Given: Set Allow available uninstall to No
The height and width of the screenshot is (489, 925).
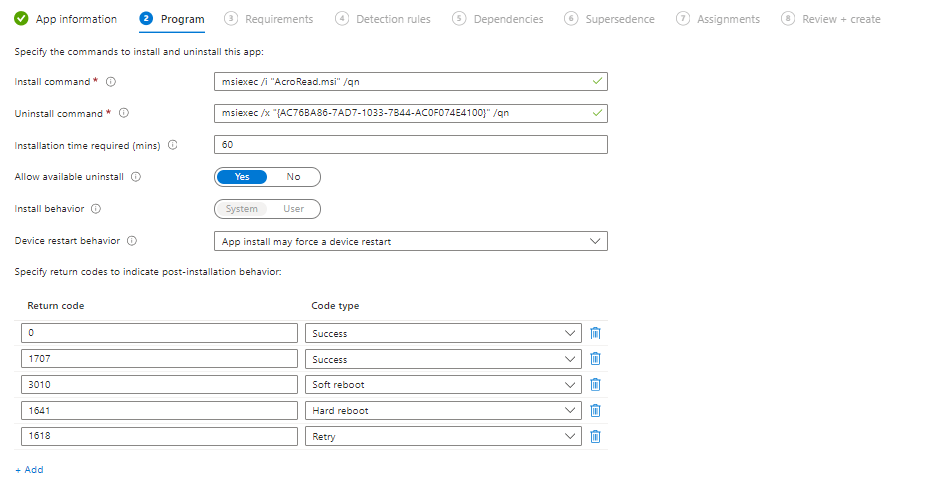Looking at the screenshot, I should tap(293, 177).
